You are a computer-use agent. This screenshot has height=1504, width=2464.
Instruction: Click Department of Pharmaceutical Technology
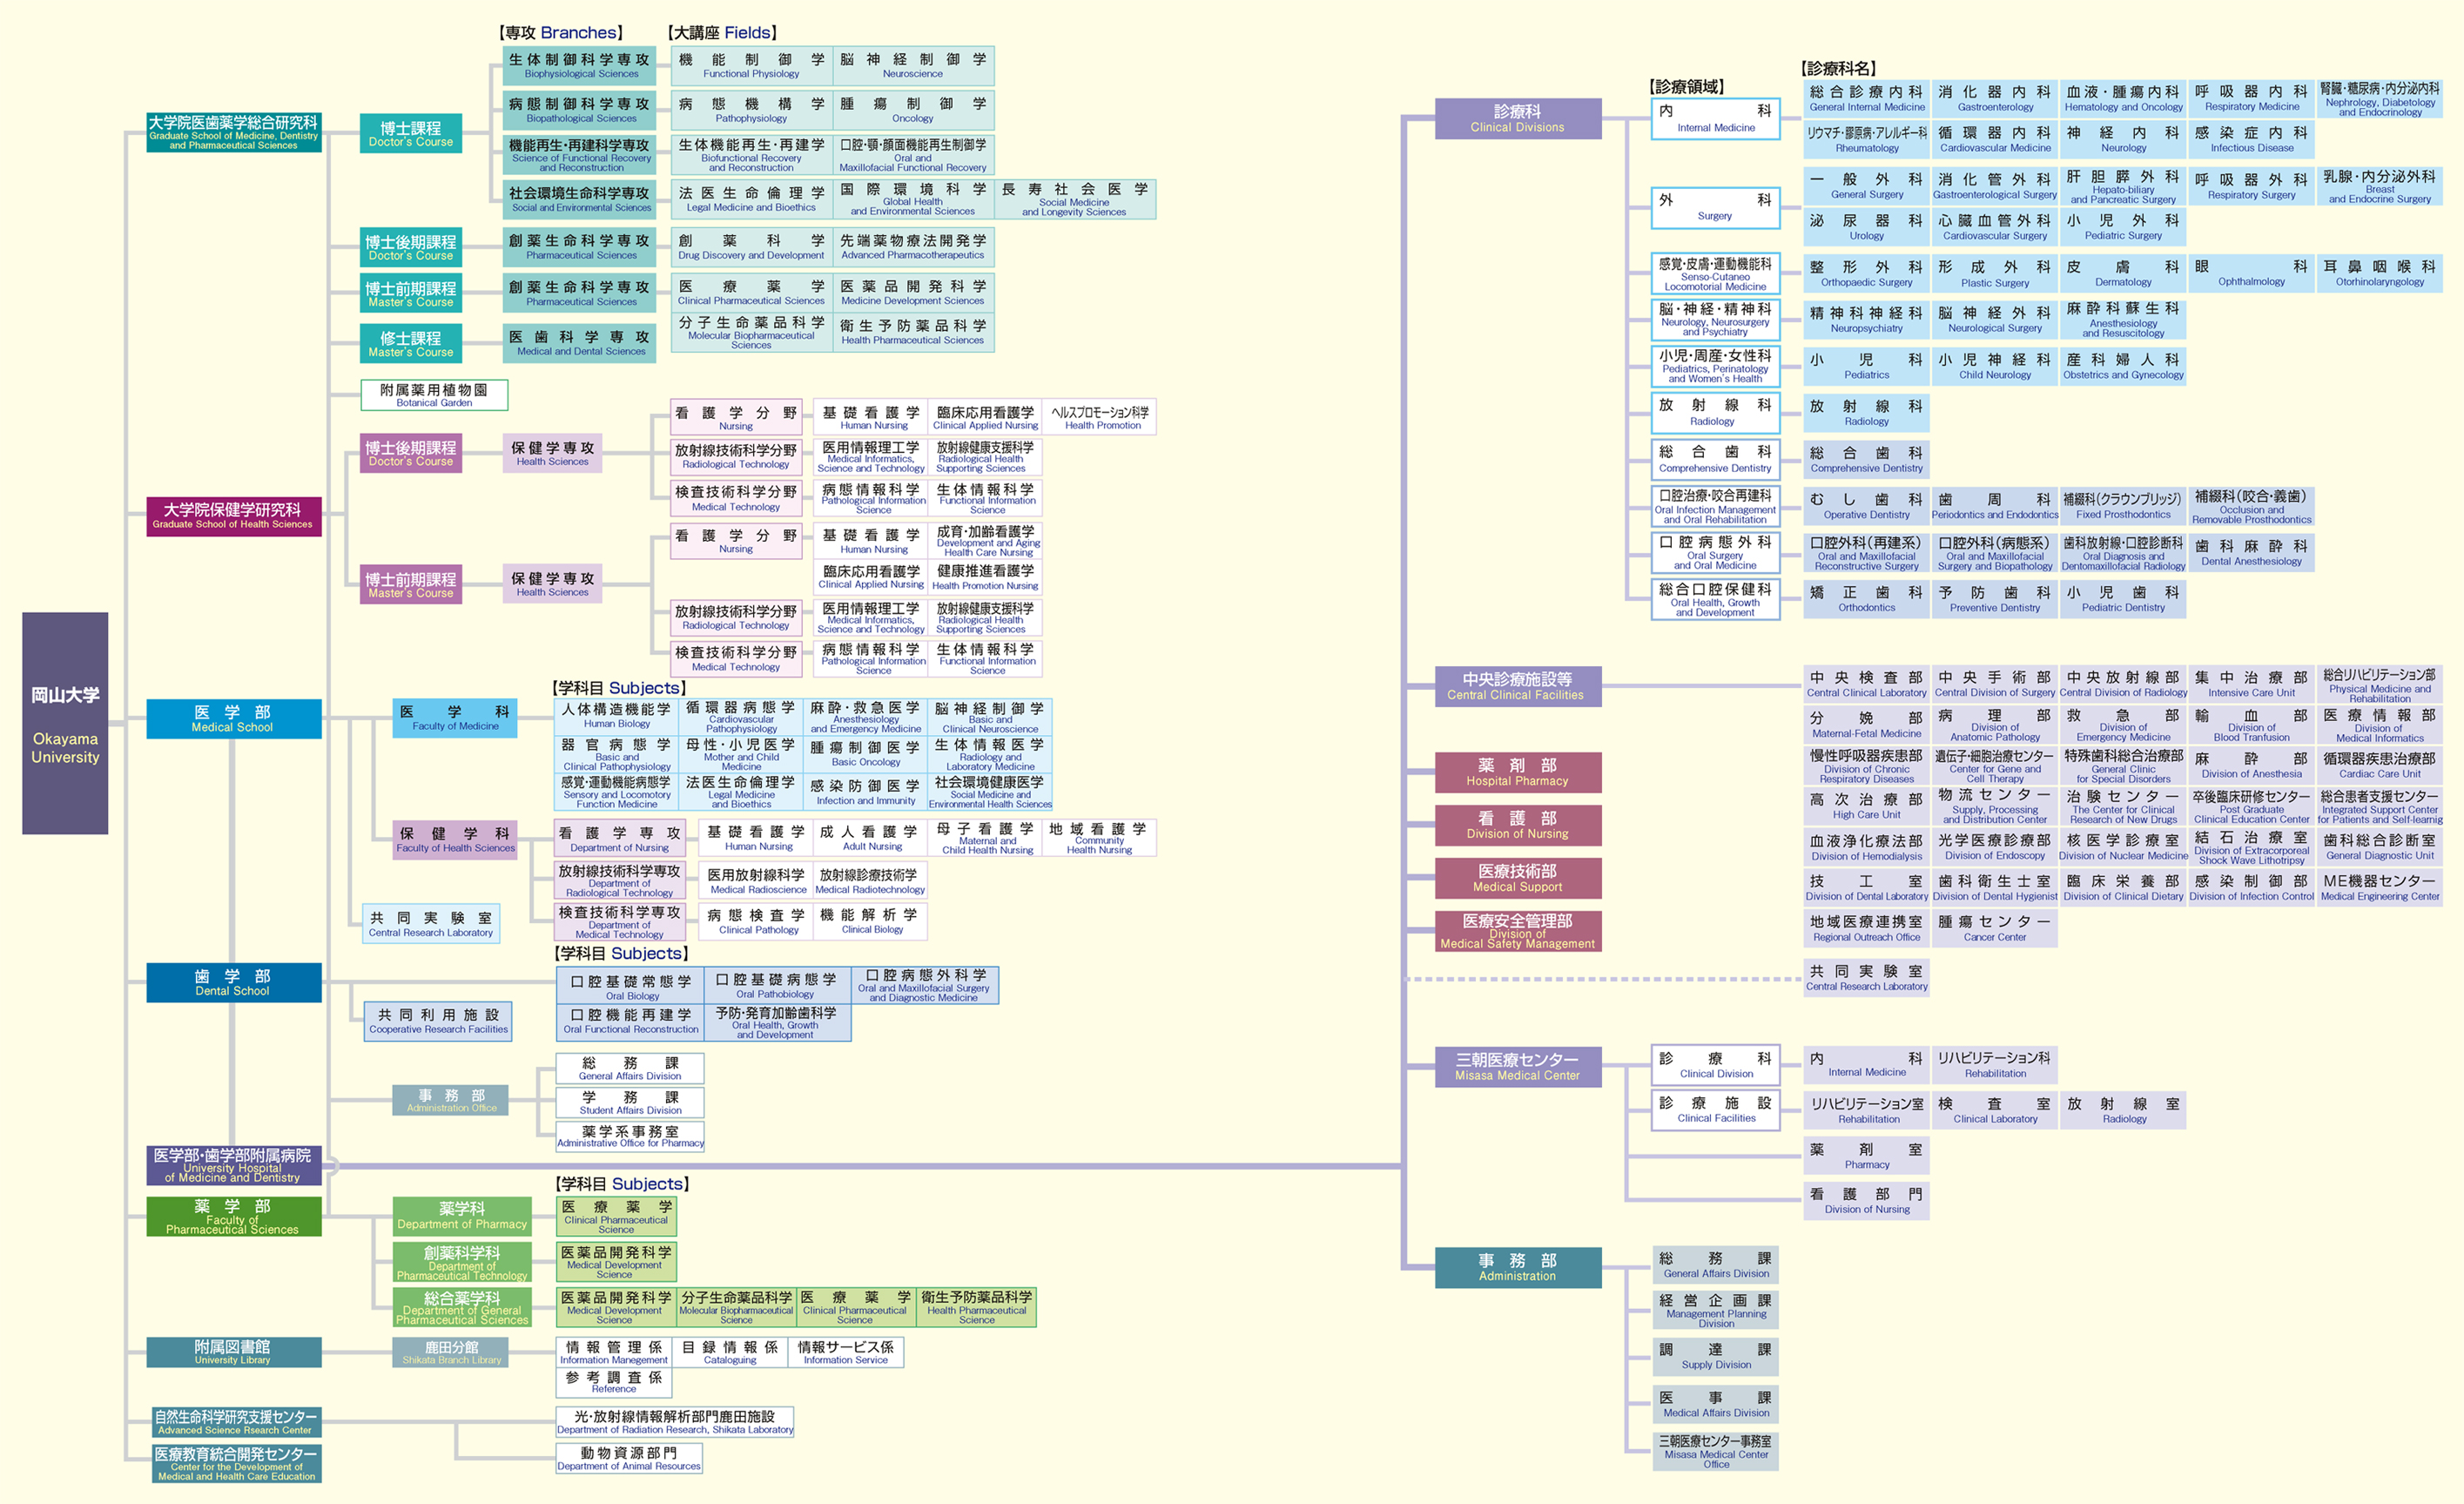pyautogui.click(x=462, y=1262)
